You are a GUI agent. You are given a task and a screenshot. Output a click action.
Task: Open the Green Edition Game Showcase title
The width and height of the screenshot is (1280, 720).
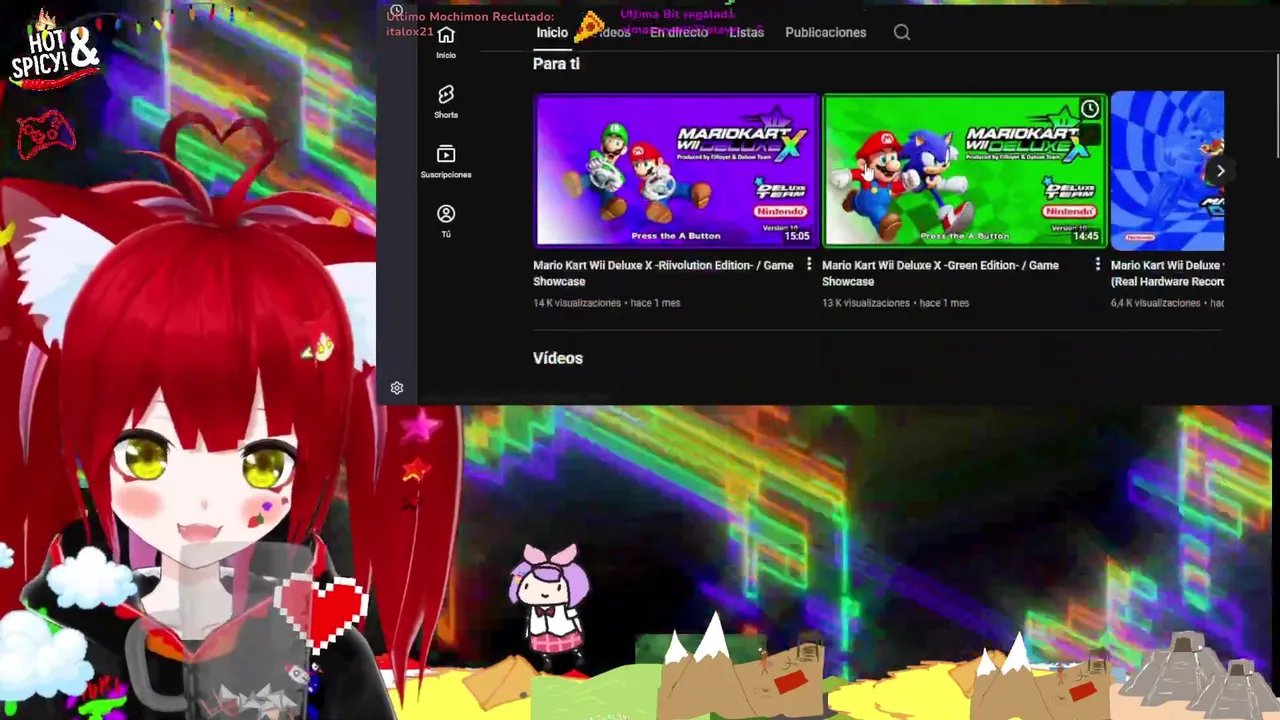coord(940,273)
